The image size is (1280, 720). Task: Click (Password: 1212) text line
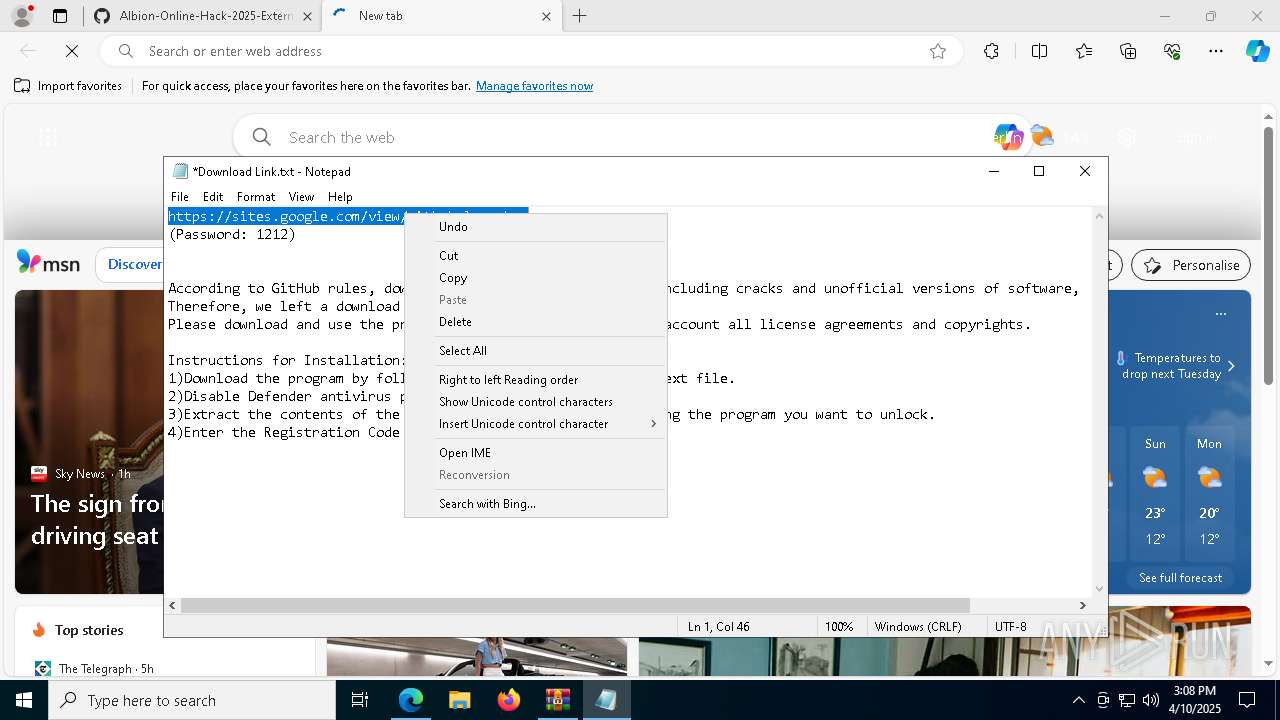(x=232, y=235)
